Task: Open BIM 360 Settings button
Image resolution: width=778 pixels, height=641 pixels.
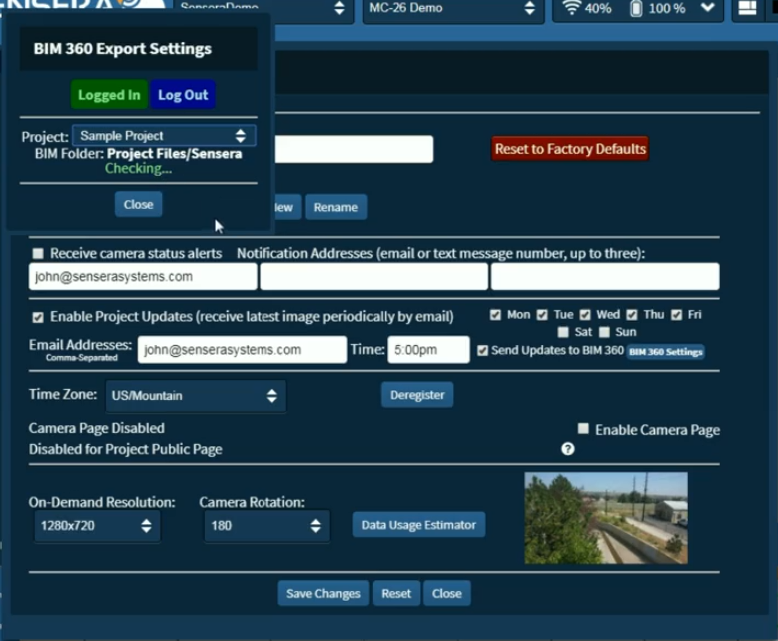Action: [665, 352]
